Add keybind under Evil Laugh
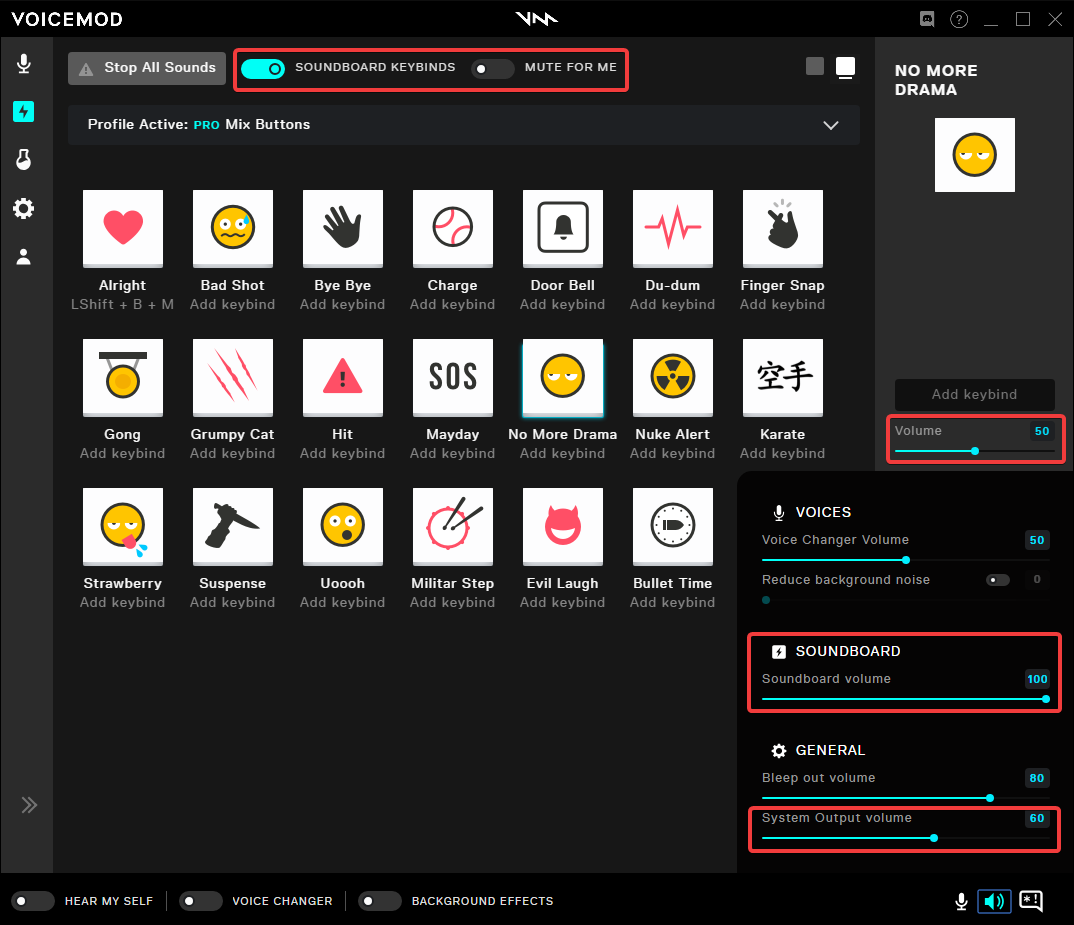Image resolution: width=1074 pixels, height=925 pixels. (x=563, y=602)
